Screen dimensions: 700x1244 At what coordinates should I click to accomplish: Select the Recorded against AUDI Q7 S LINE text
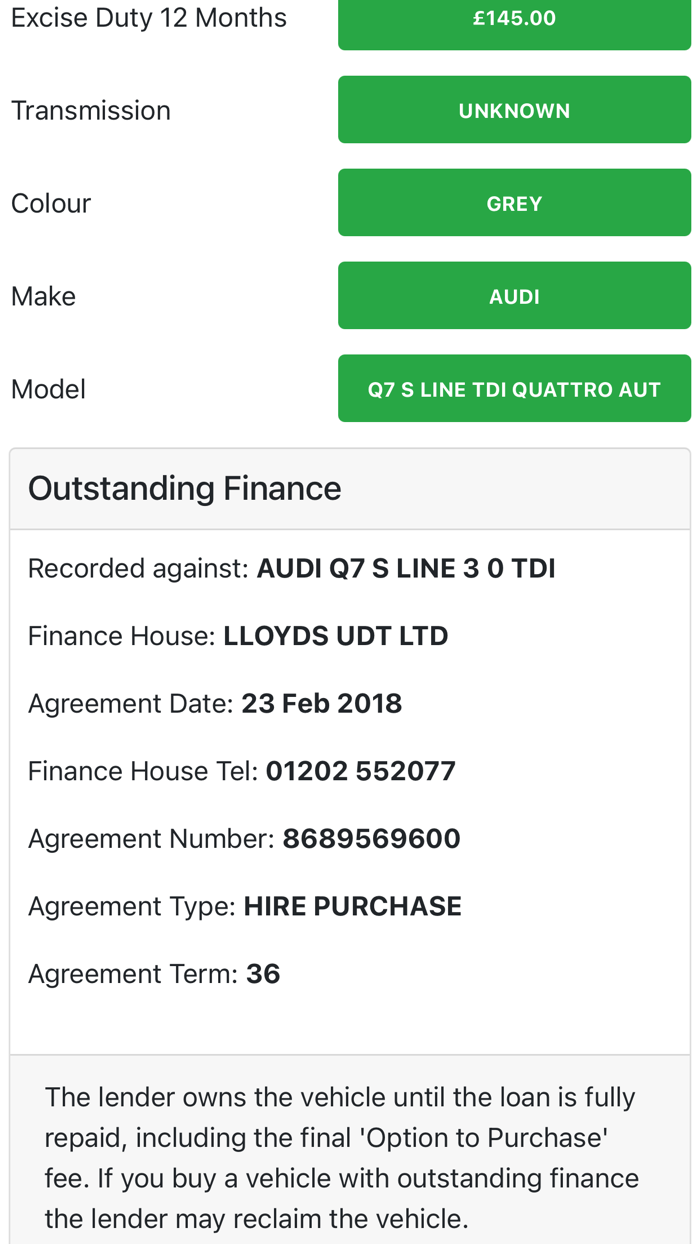click(x=292, y=568)
